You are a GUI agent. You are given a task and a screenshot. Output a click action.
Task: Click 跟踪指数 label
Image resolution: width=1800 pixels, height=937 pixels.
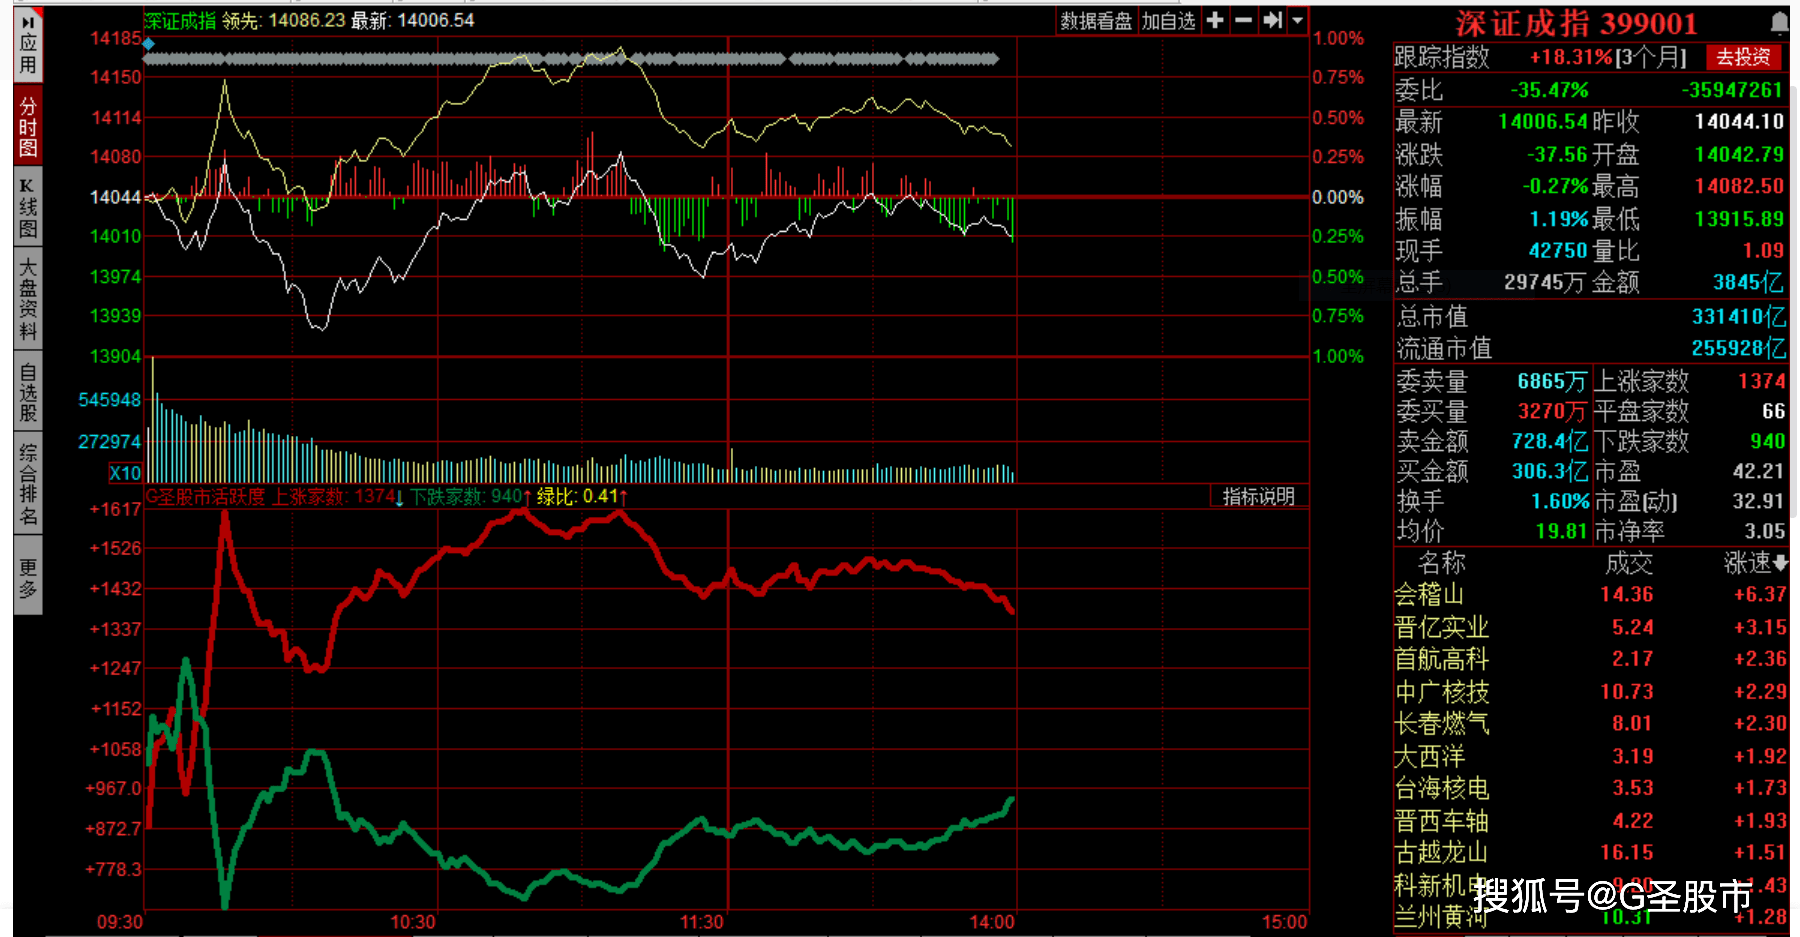1441,57
